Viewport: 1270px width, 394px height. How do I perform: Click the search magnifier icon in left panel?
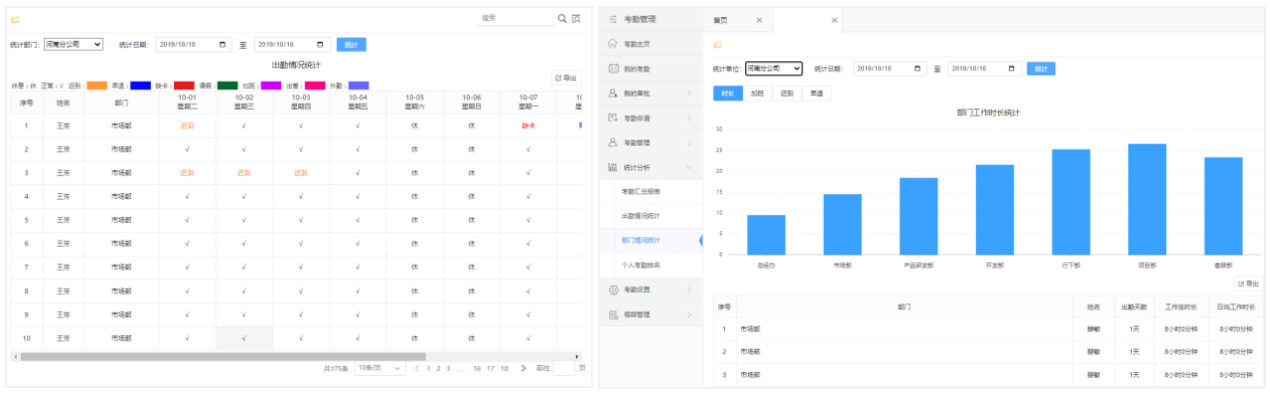(562, 19)
